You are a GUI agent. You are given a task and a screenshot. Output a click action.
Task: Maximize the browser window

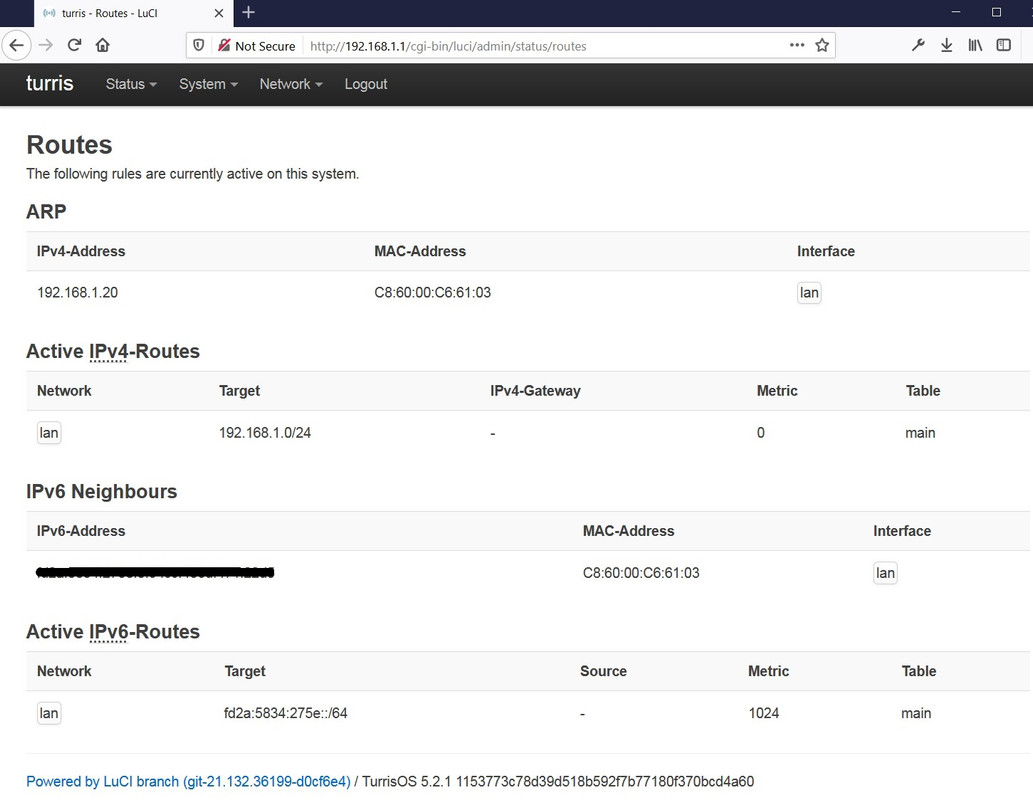[996, 13]
